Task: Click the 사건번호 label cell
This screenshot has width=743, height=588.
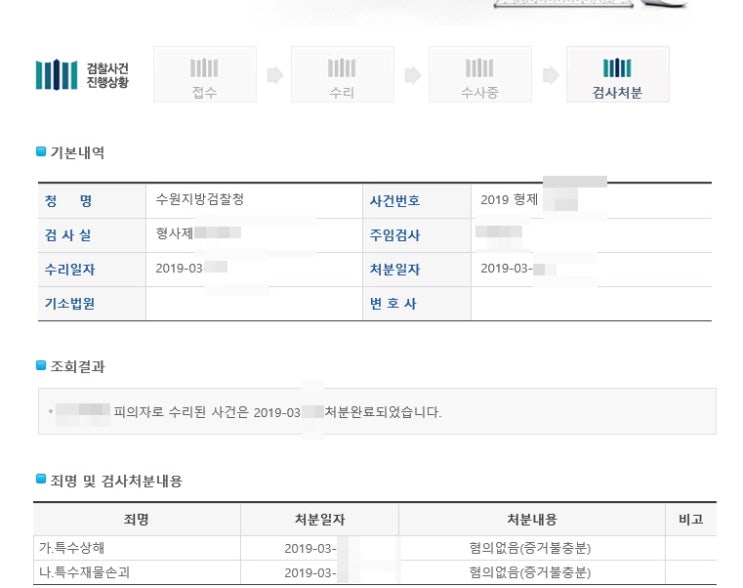Action: click(x=417, y=201)
